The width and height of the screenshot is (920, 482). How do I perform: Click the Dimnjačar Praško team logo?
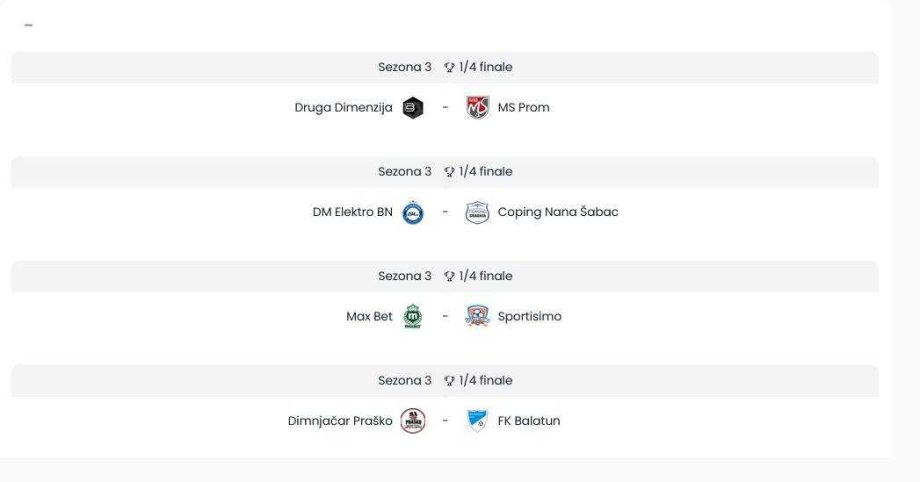point(412,421)
